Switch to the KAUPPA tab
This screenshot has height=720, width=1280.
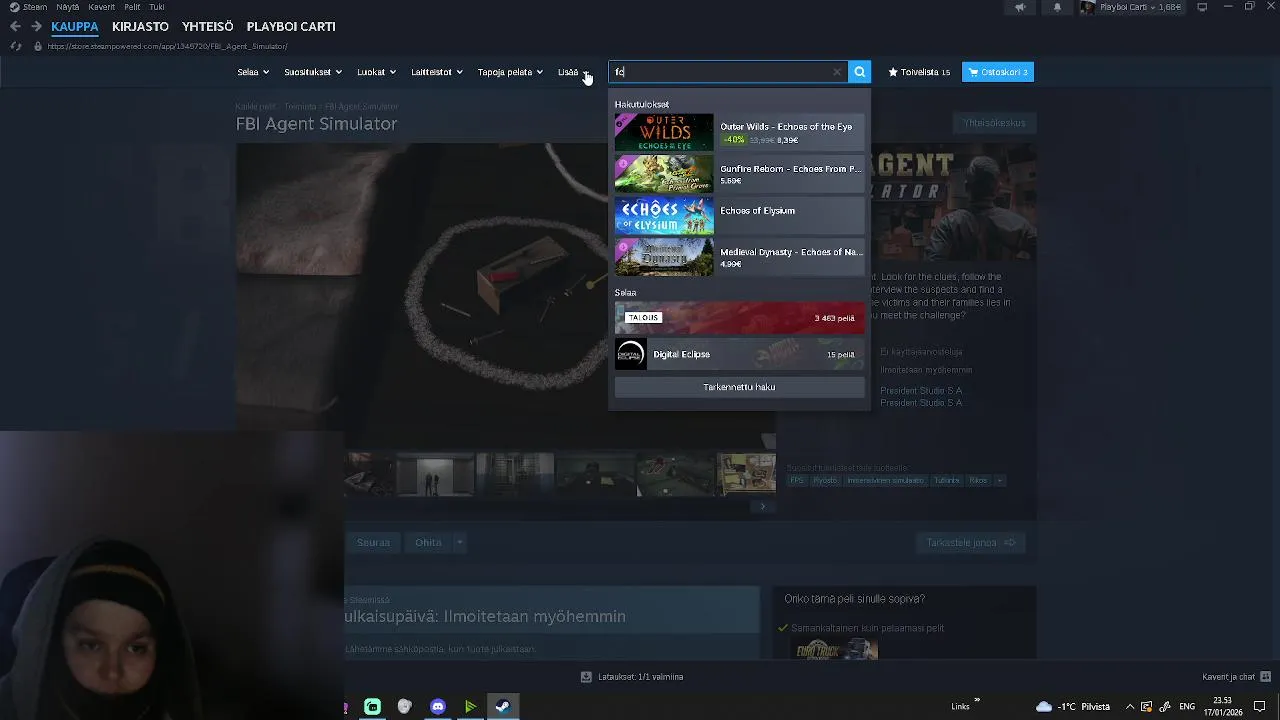click(x=75, y=26)
